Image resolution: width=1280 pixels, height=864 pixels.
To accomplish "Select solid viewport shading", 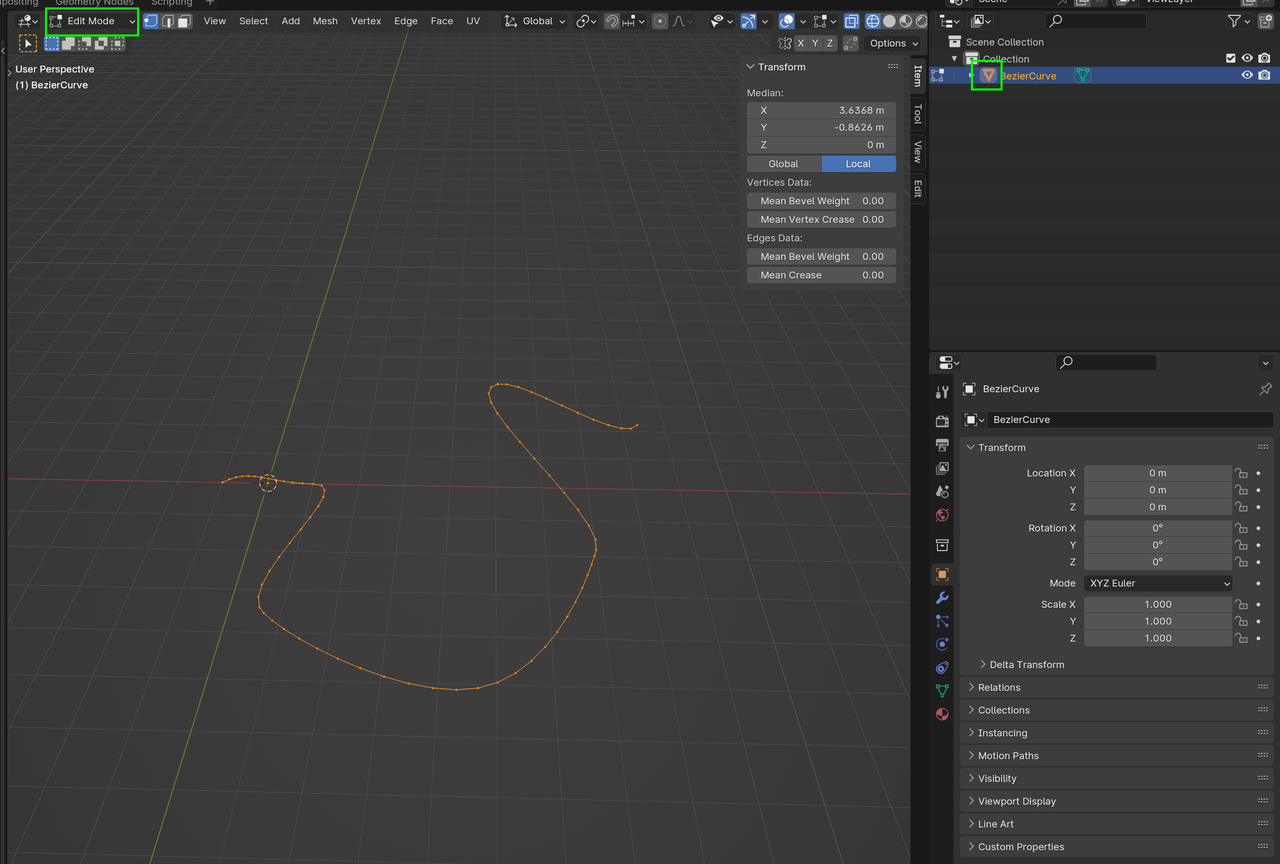I will 889,21.
